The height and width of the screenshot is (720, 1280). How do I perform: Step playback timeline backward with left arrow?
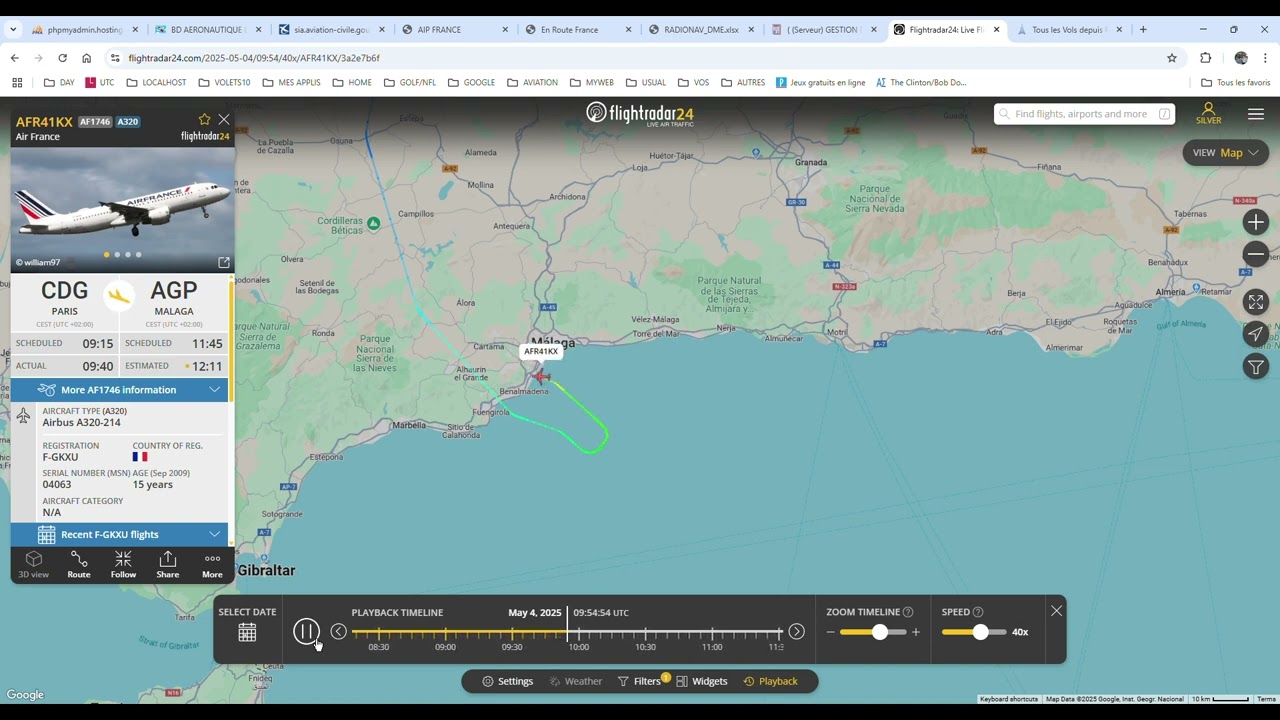click(x=339, y=632)
